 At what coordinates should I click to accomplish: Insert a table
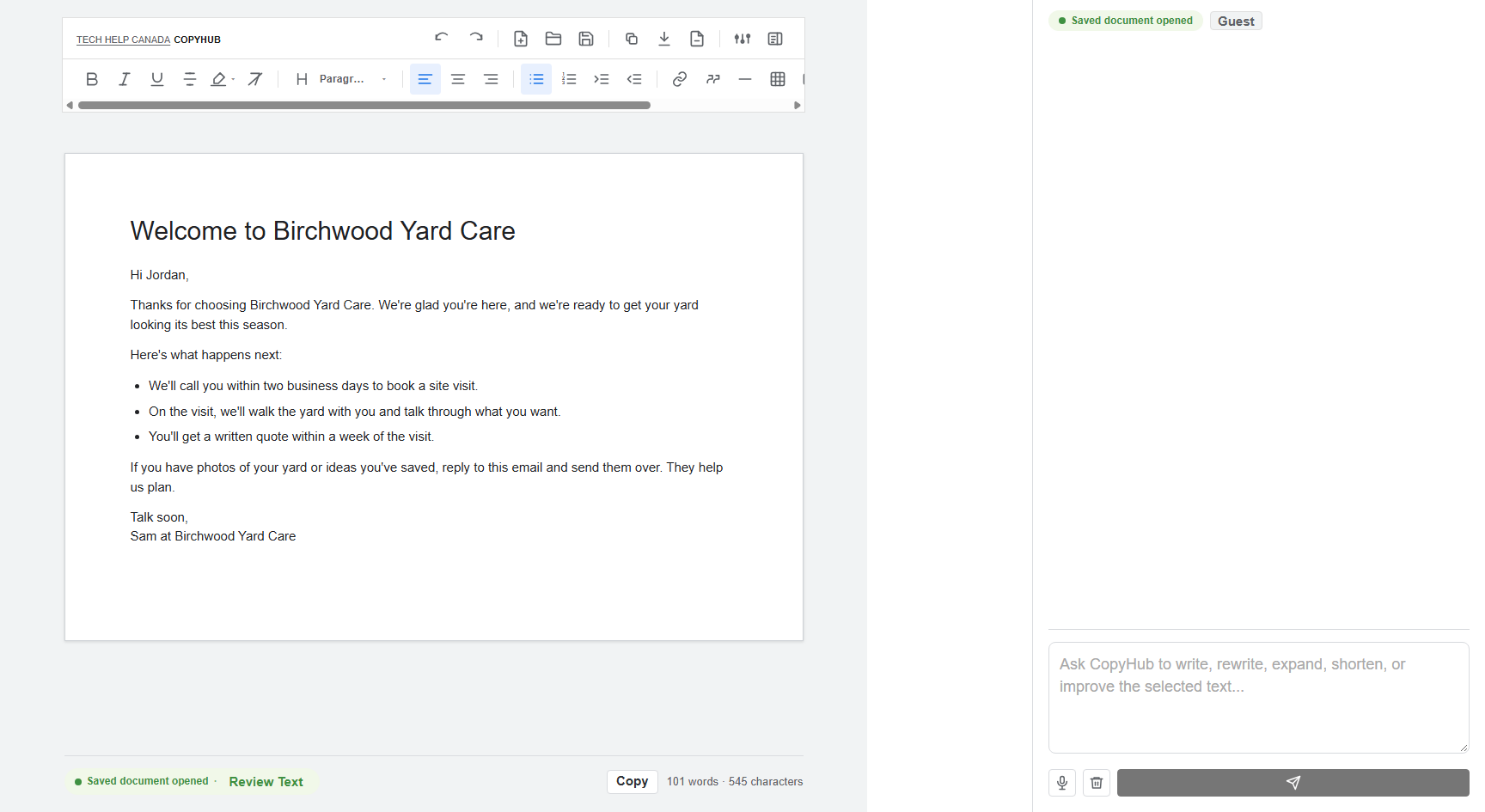coord(778,79)
